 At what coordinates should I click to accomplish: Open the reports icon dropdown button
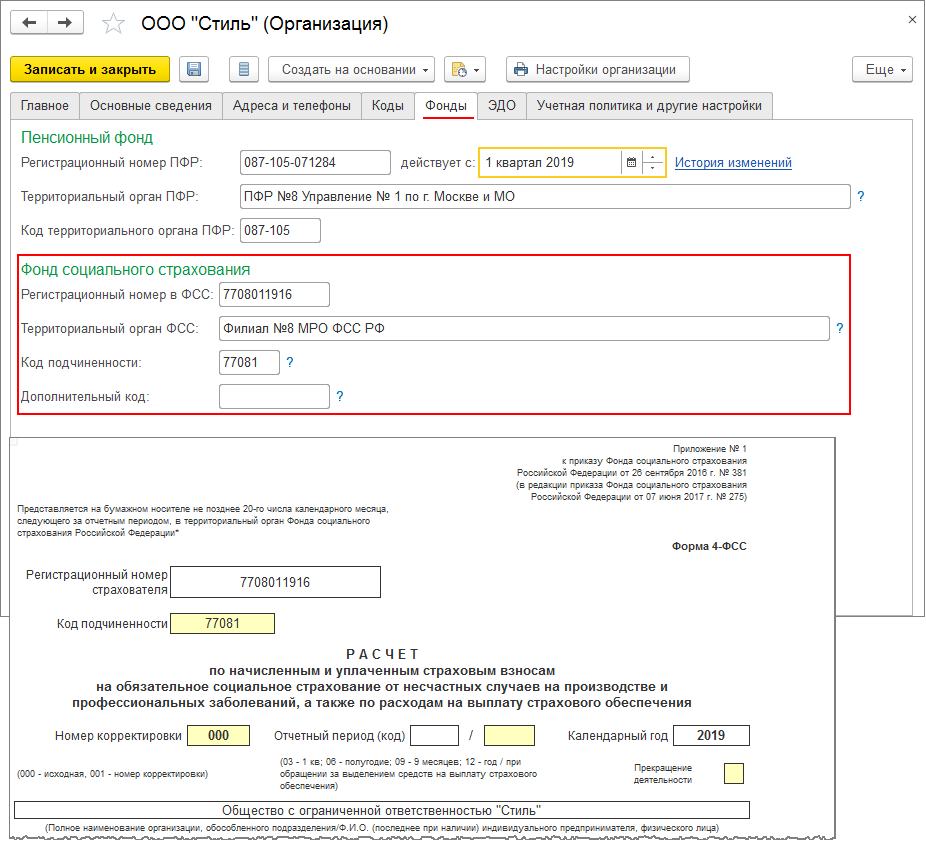(x=465, y=70)
